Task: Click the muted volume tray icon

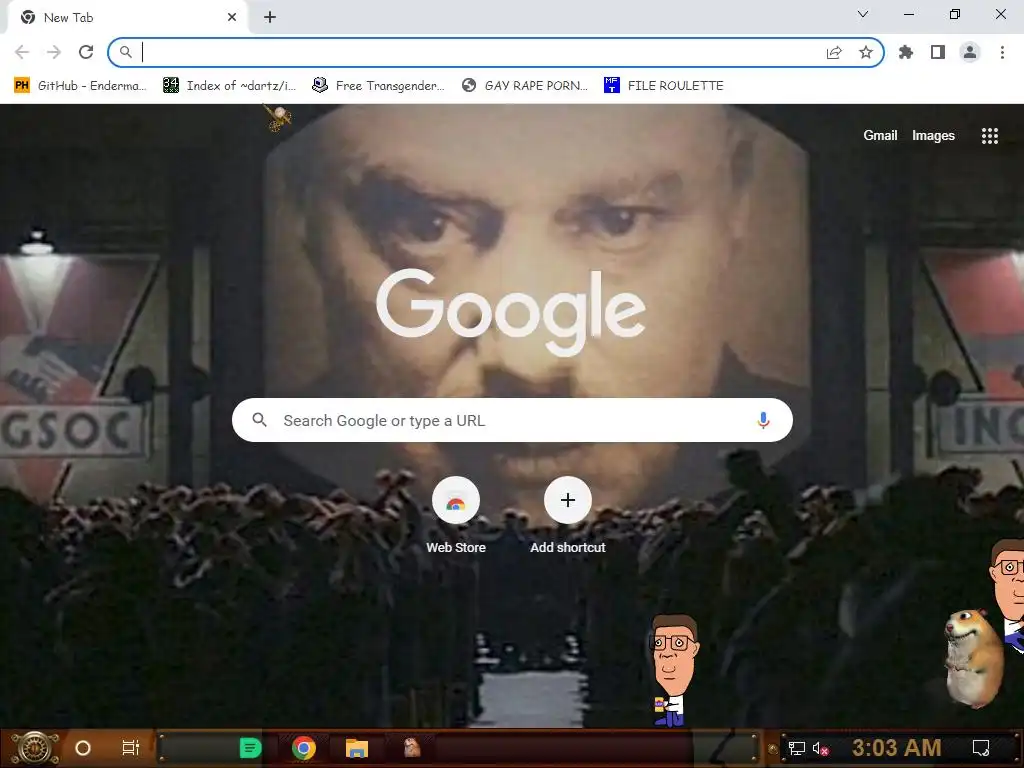Action: click(x=820, y=748)
